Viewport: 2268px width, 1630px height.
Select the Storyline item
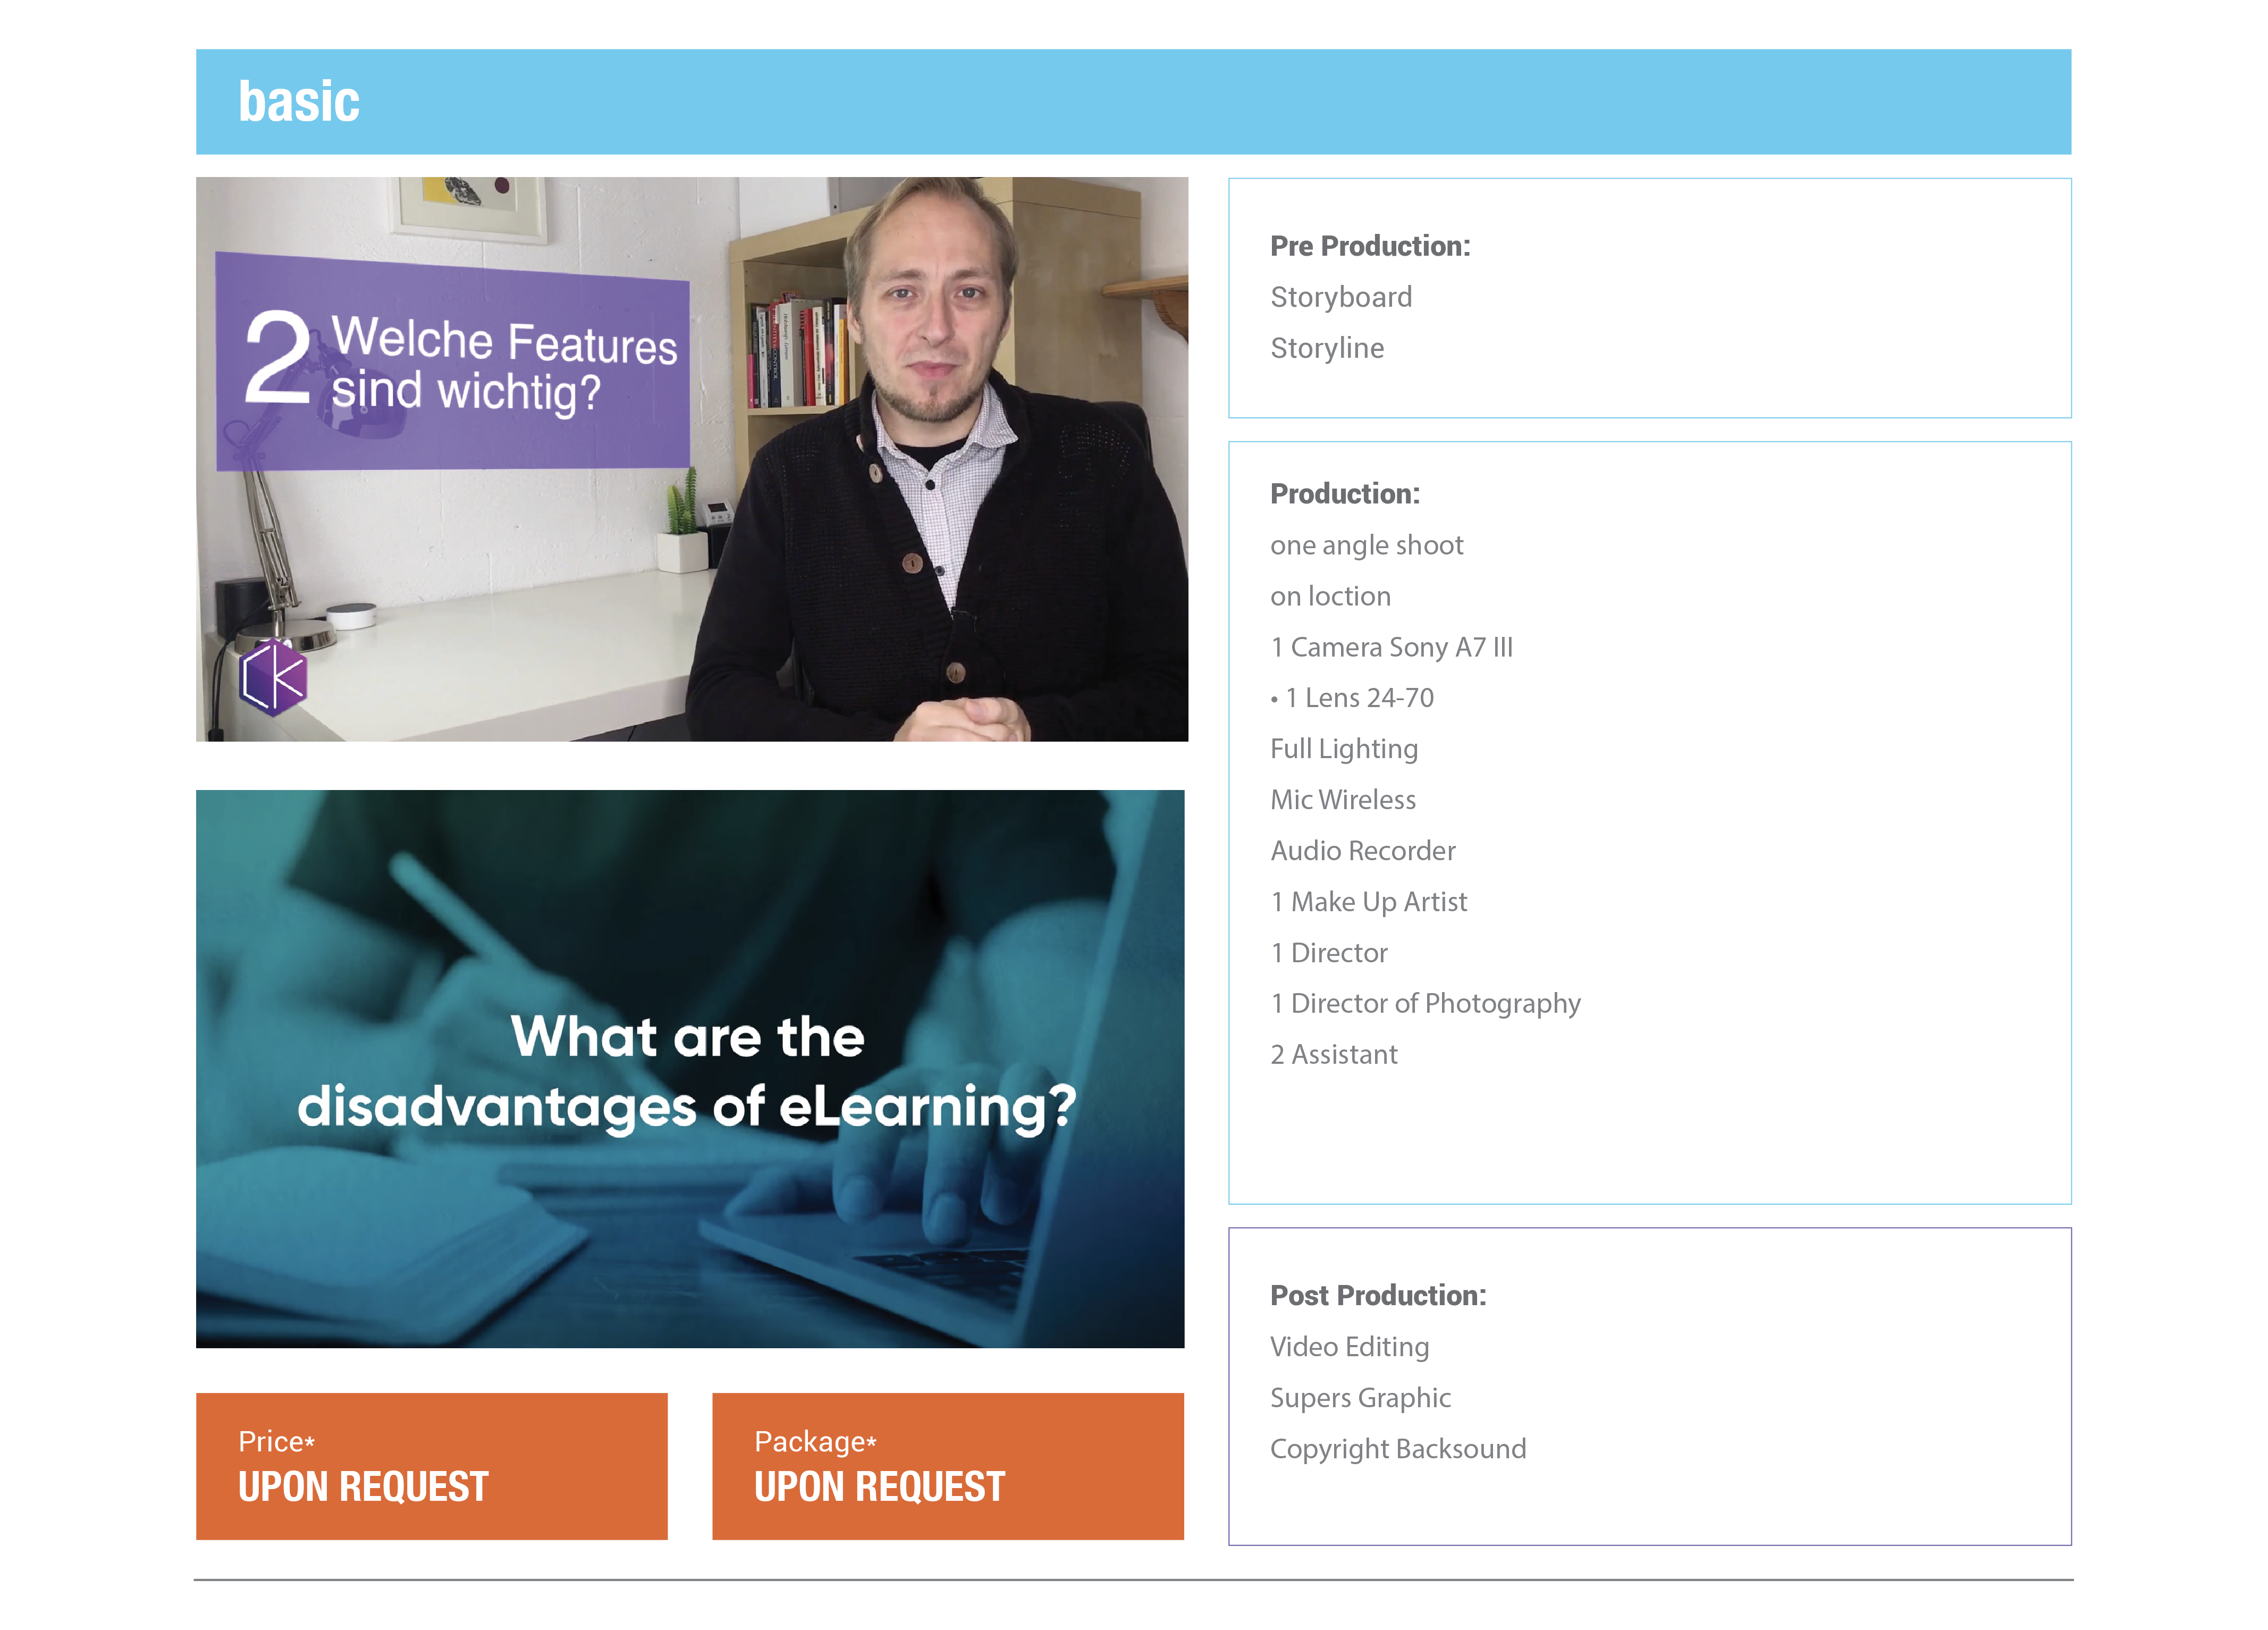[x=1327, y=348]
